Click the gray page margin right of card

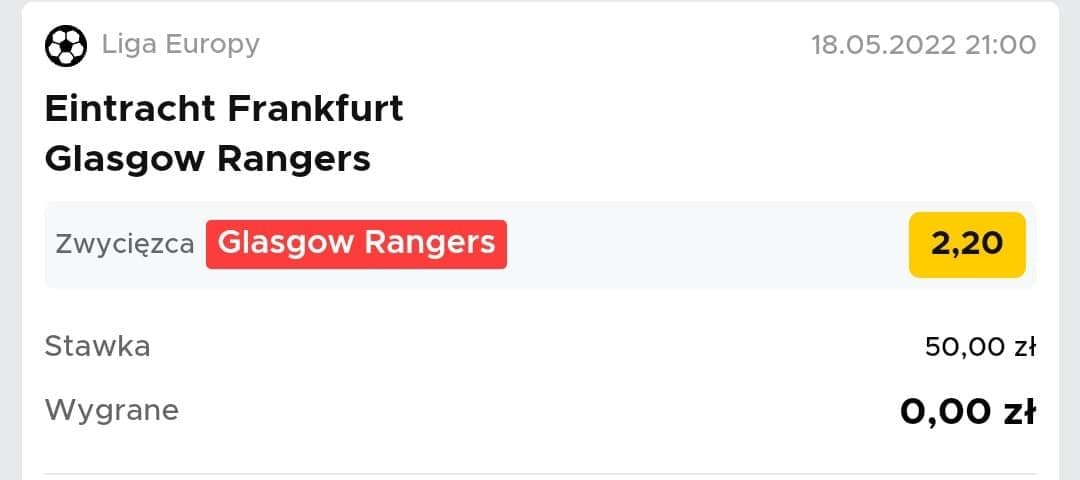pyautogui.click(x=1070, y=240)
